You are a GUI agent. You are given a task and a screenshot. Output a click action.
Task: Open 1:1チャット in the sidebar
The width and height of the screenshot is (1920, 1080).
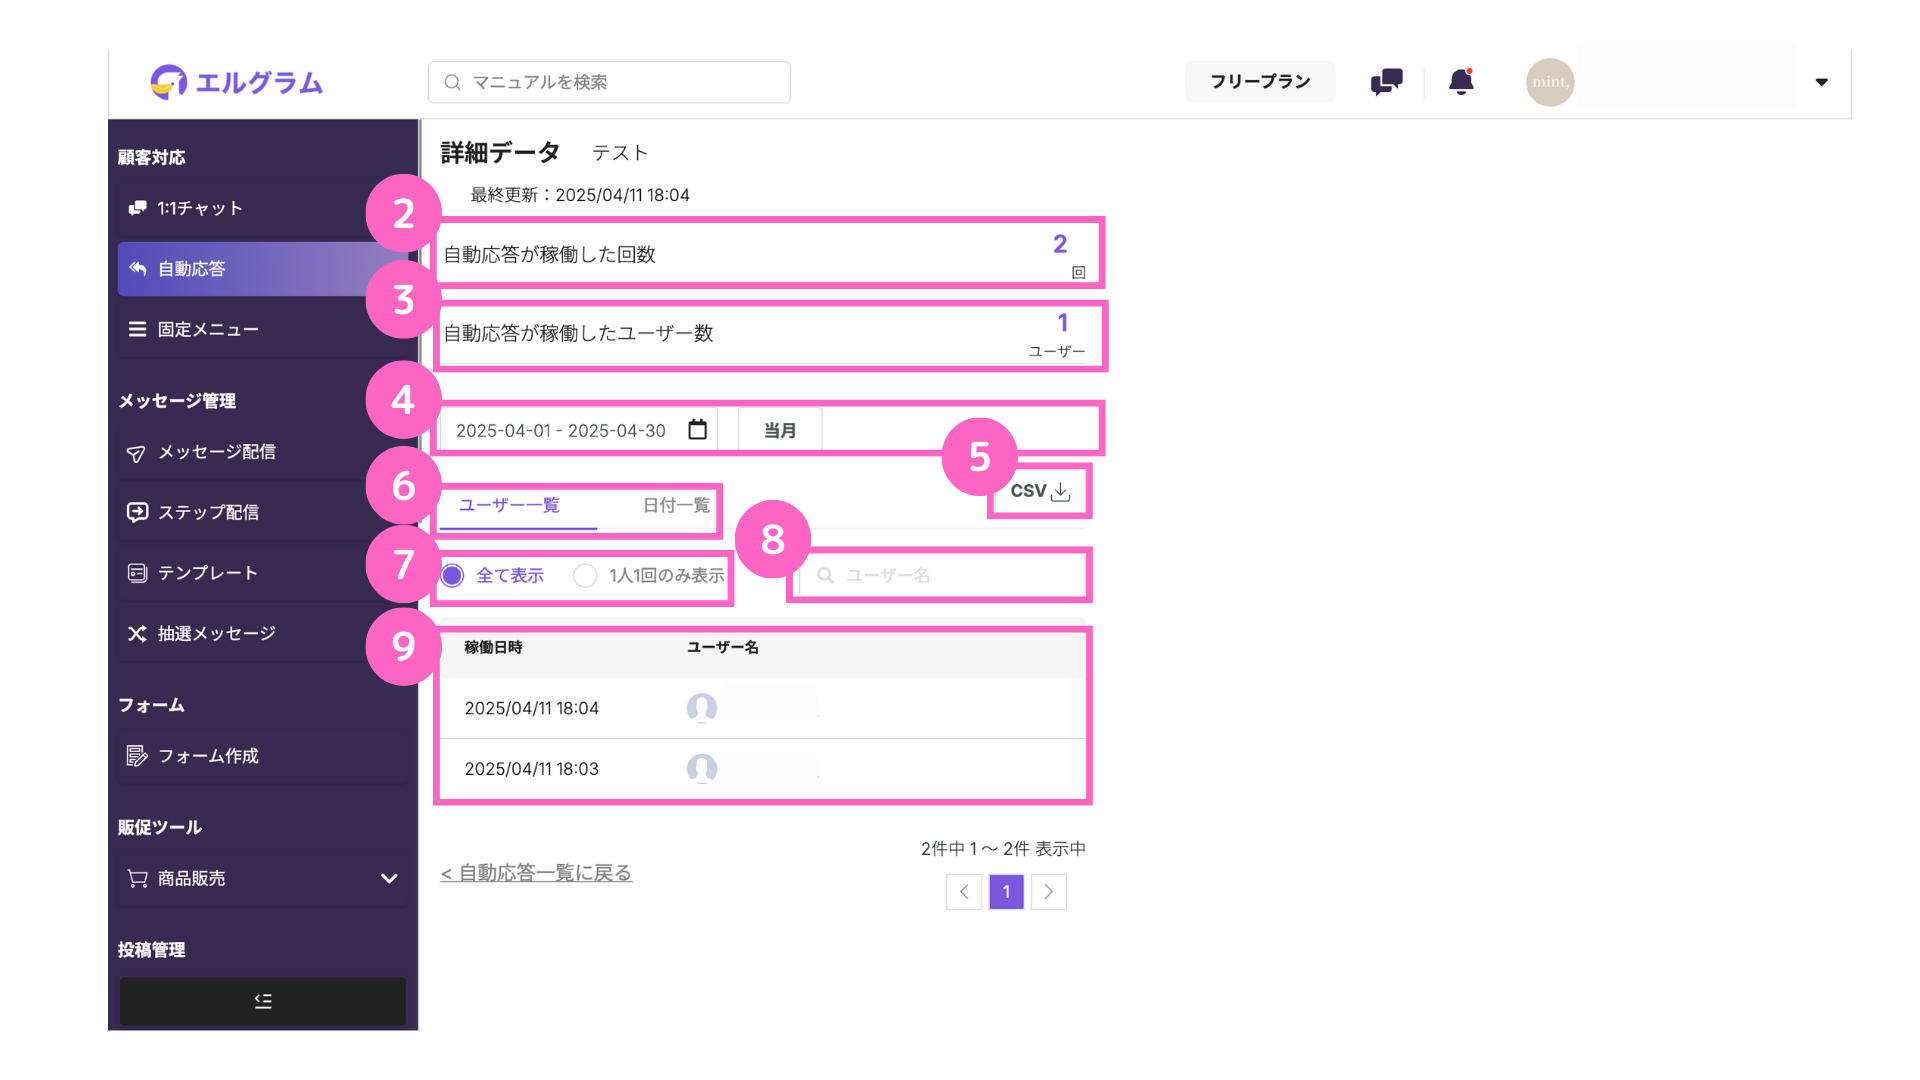coord(262,208)
